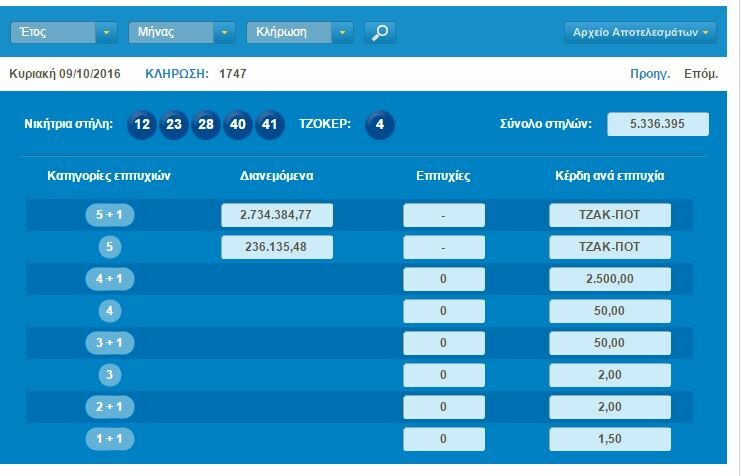
Task: Open the Έτος year dropdown
Action: point(64,33)
